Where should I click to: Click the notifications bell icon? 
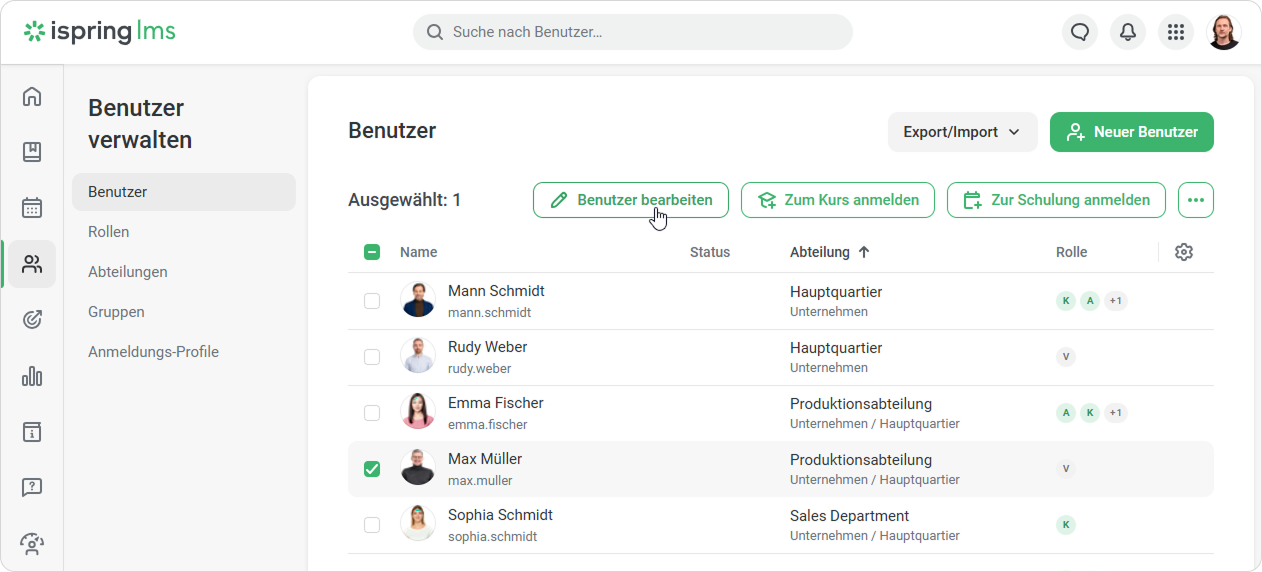[x=1128, y=32]
